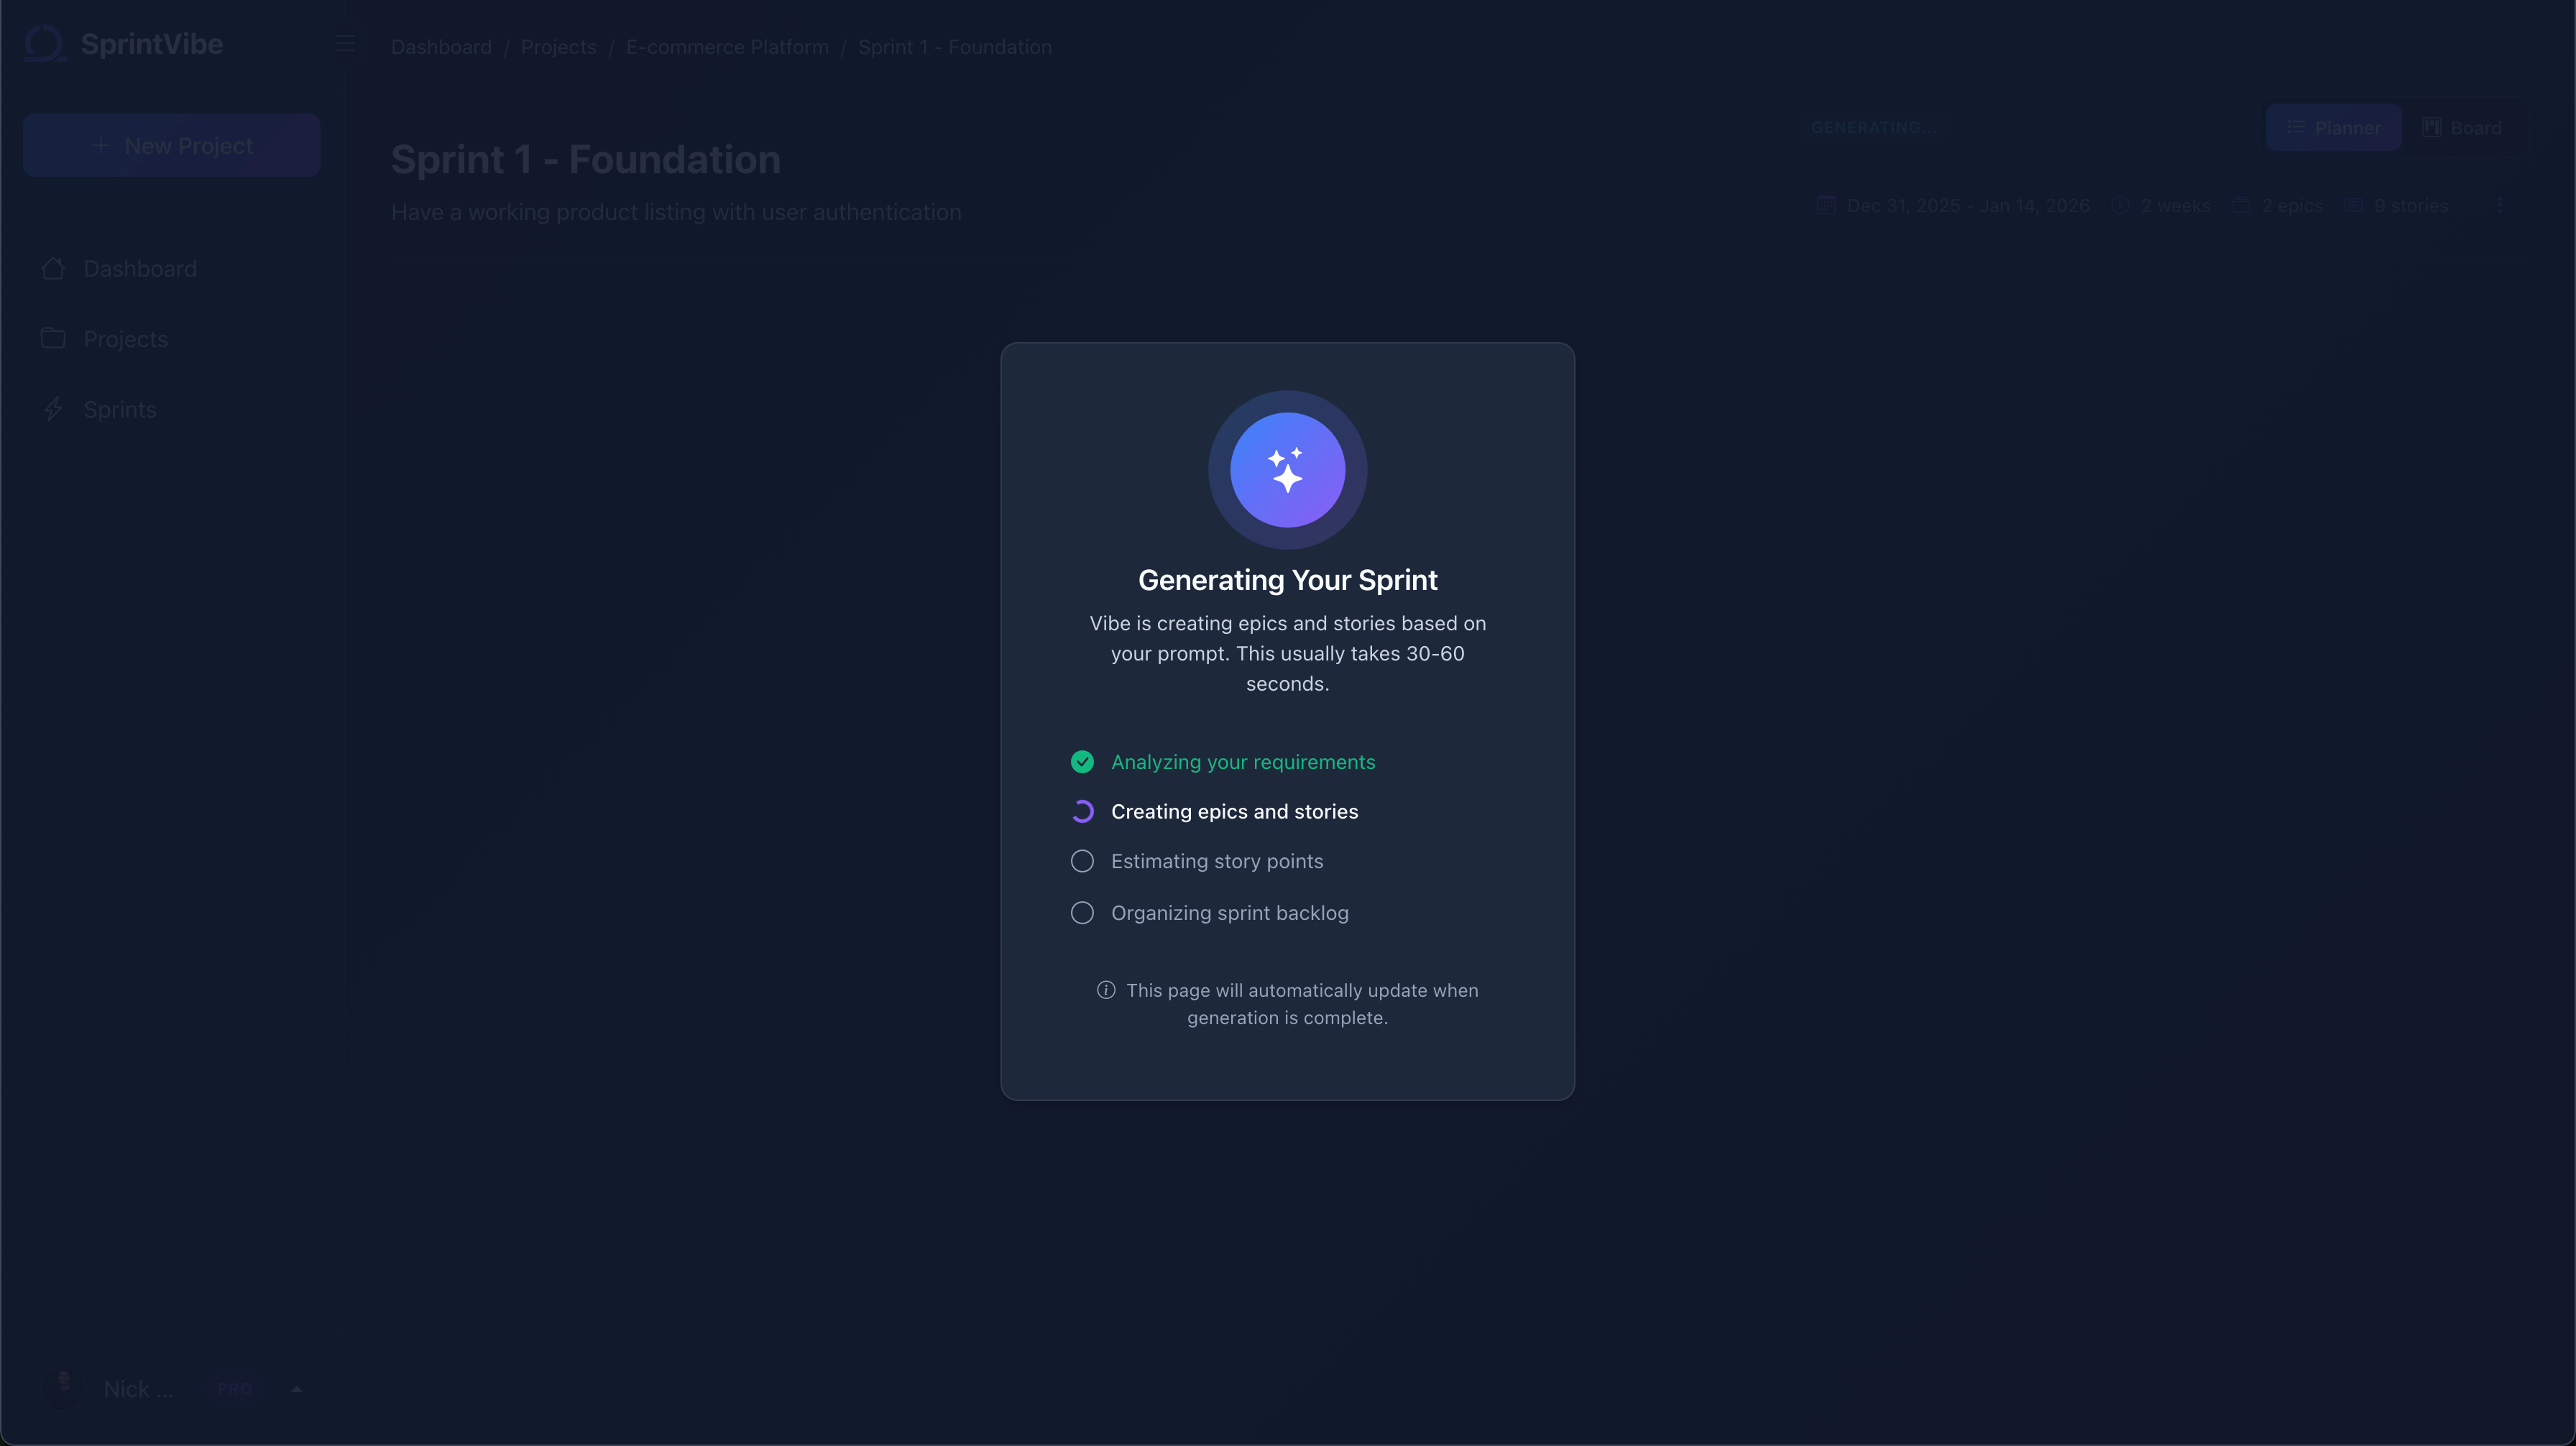The image size is (2576, 1446).
Task: Click the green checkmark on Analyzing your requirements
Action: point(1082,761)
